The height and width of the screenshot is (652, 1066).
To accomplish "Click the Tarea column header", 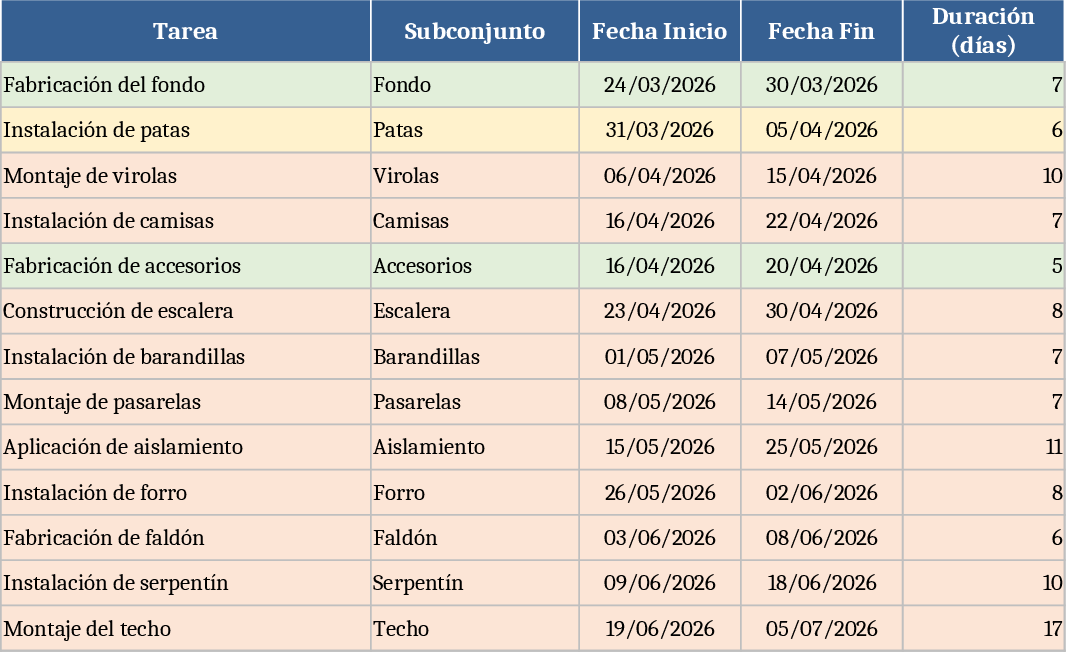I will pyautogui.click(x=186, y=32).
